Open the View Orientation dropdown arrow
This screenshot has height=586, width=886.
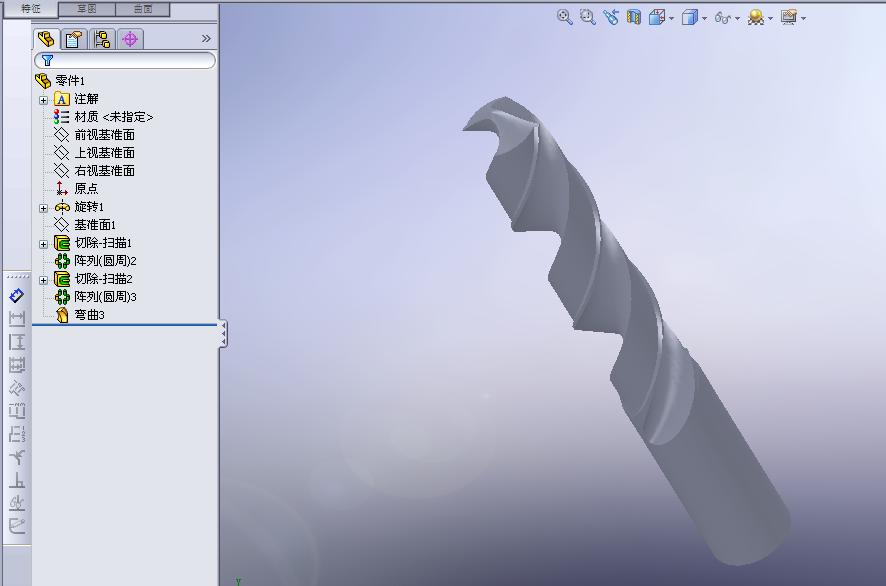(671, 19)
